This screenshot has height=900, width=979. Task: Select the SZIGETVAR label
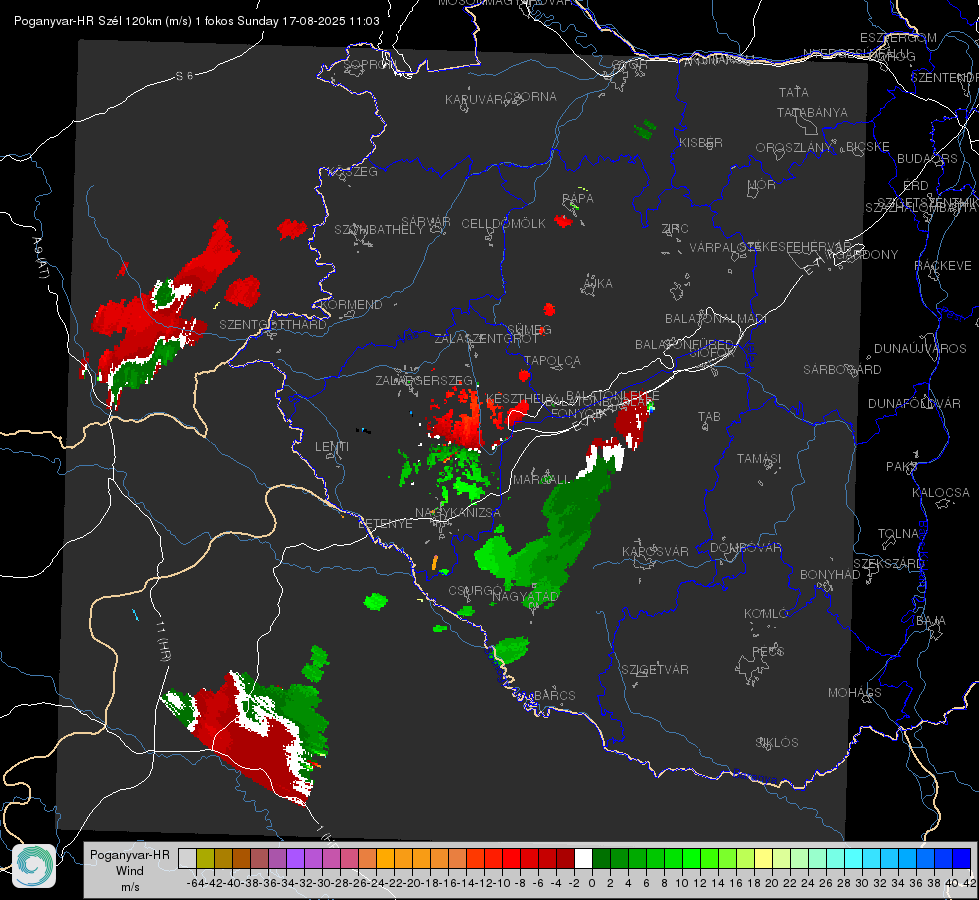click(655, 670)
